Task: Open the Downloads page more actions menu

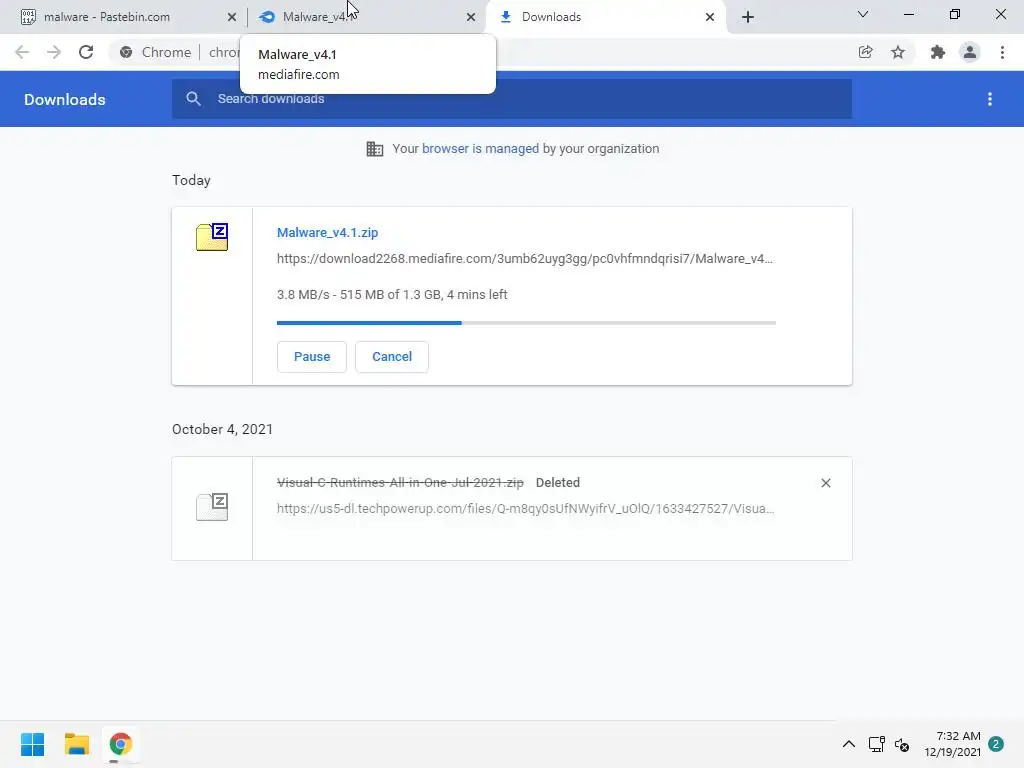Action: [x=989, y=99]
